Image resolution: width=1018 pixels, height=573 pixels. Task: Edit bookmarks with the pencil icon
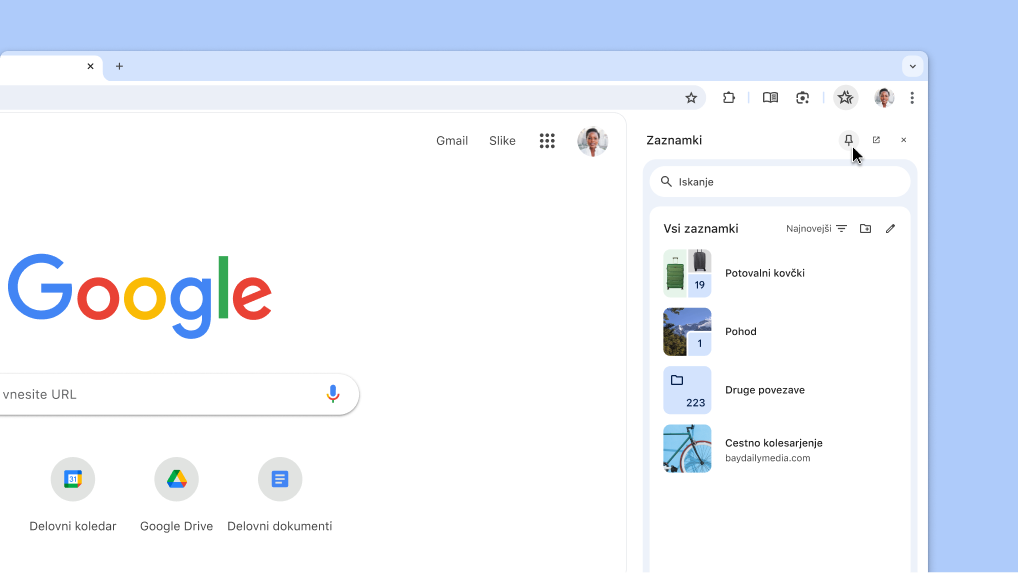point(890,228)
